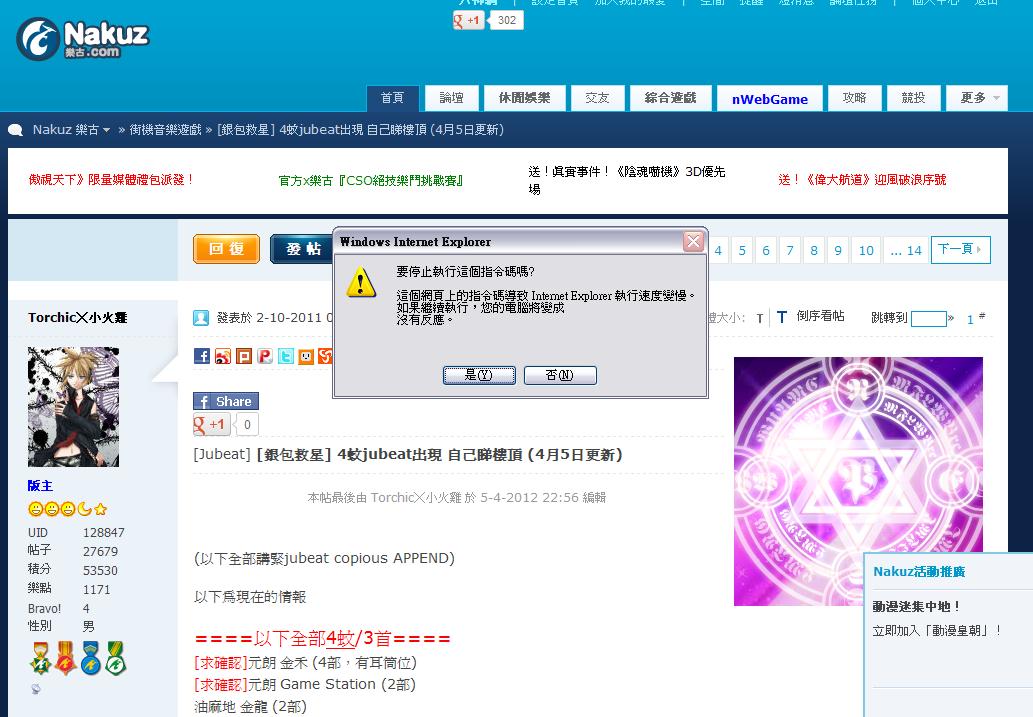
Task: Open the 偉大航道 迎風破浪序號 promo link
Action: (x=862, y=179)
